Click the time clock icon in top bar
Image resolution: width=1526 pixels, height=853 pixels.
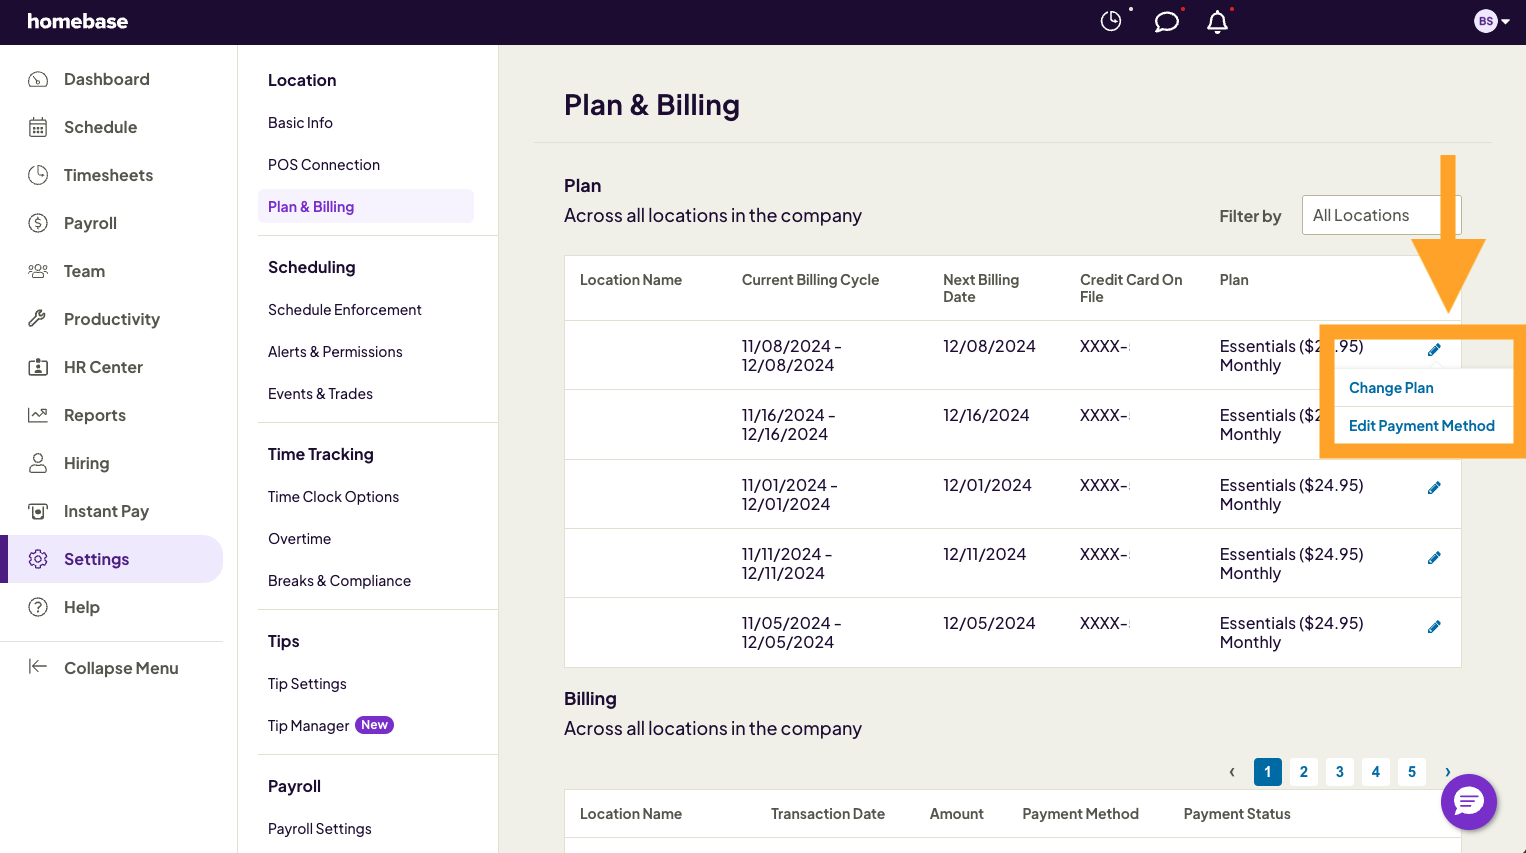pos(1110,19)
